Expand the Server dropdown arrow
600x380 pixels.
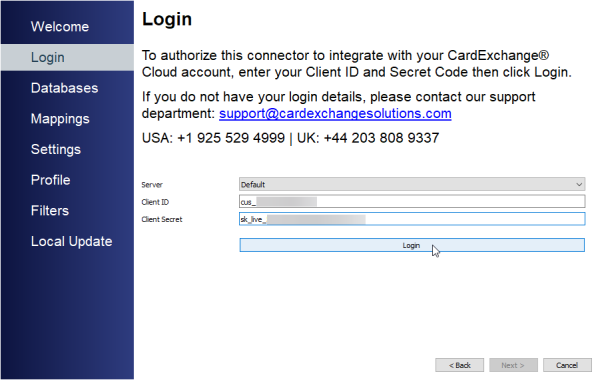tap(579, 184)
